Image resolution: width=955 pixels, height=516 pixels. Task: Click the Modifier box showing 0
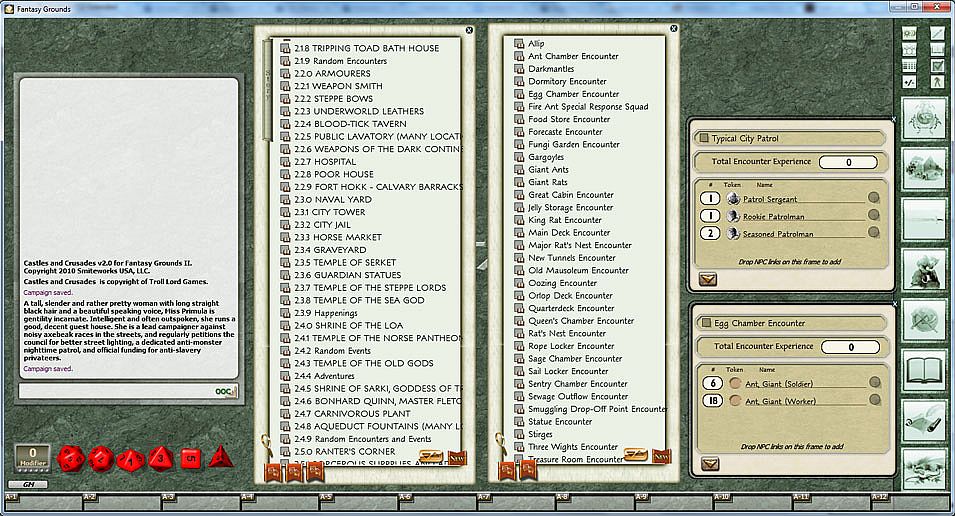pyautogui.click(x=33, y=457)
